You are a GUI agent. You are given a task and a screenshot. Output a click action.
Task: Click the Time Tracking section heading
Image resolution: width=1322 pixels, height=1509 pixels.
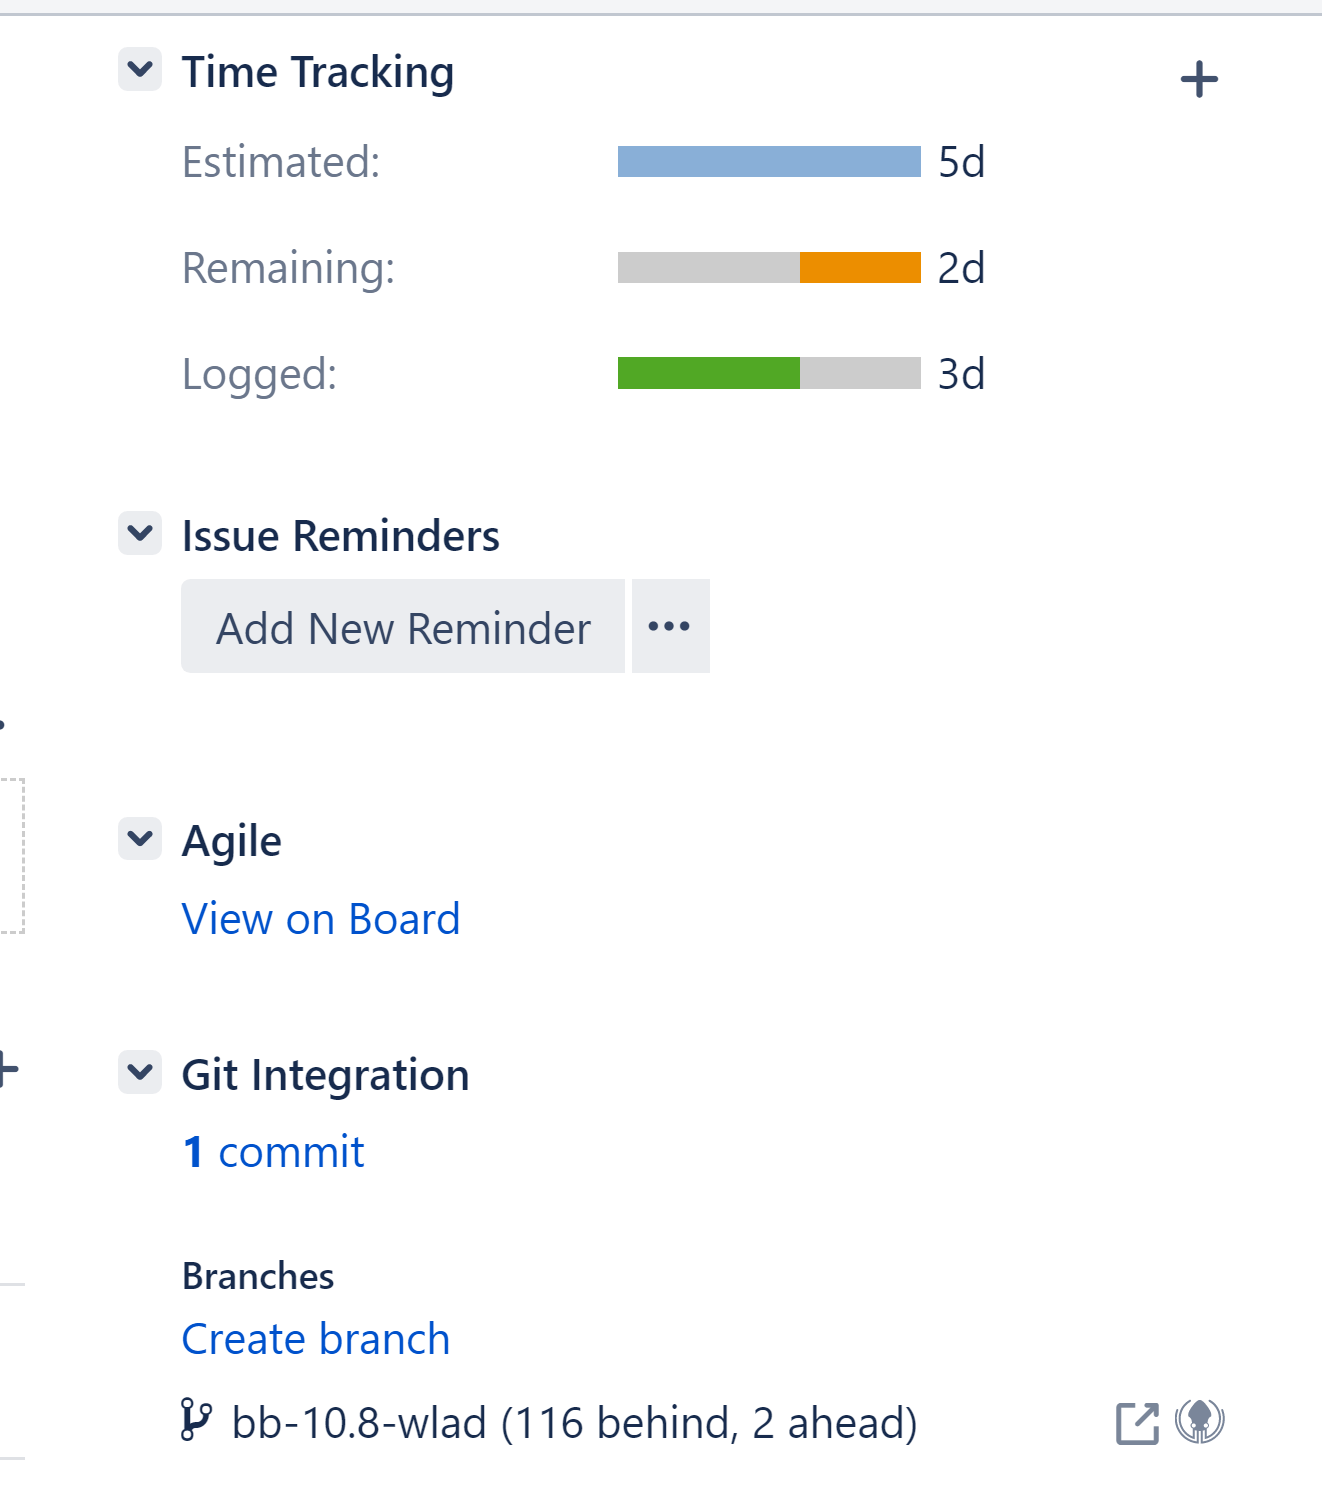coord(318,73)
